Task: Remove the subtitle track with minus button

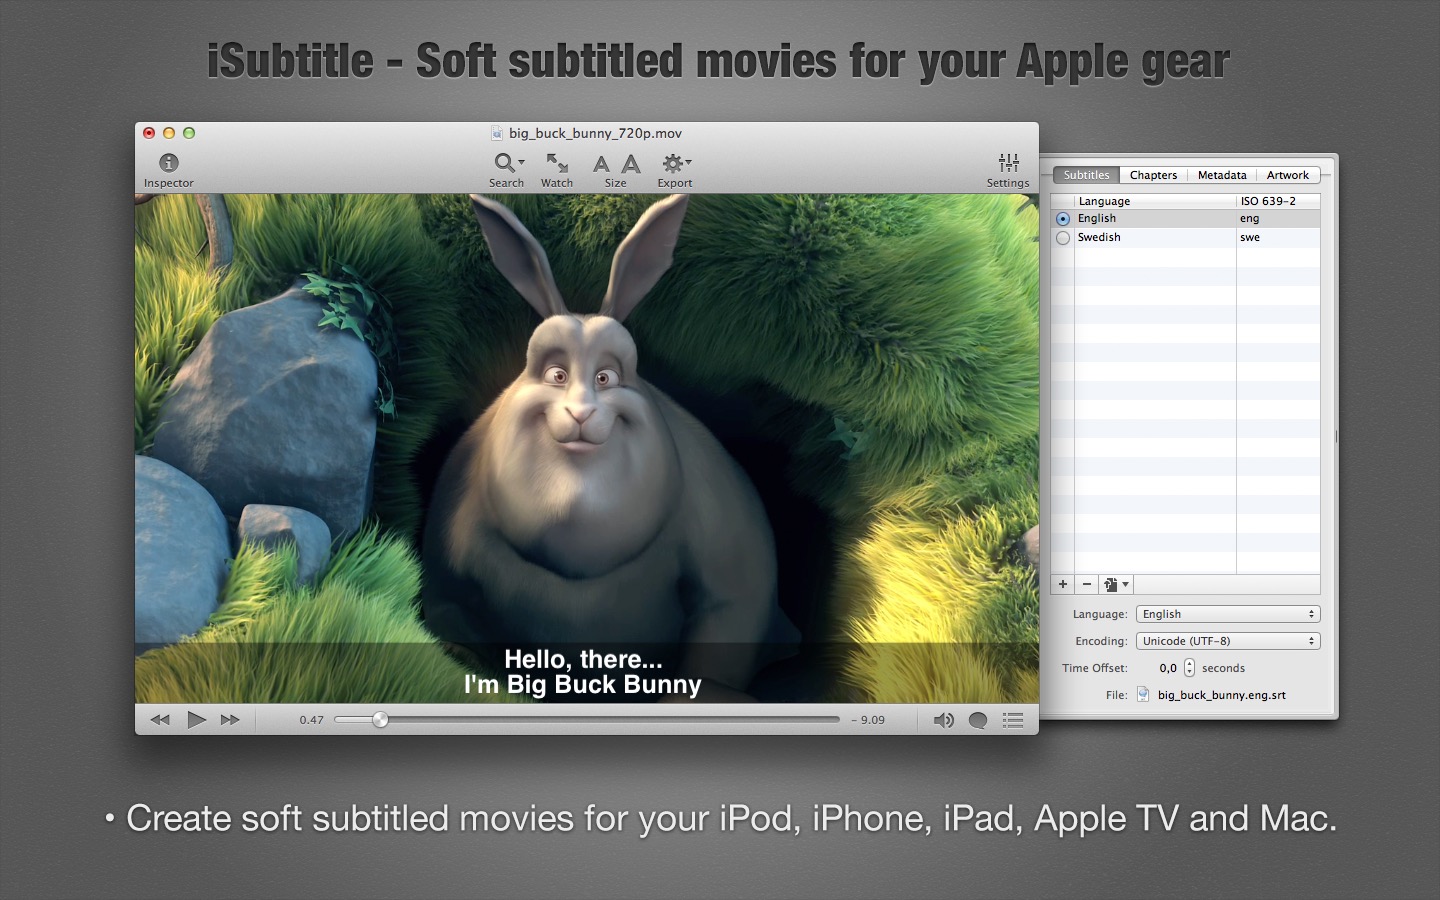Action: tap(1087, 585)
